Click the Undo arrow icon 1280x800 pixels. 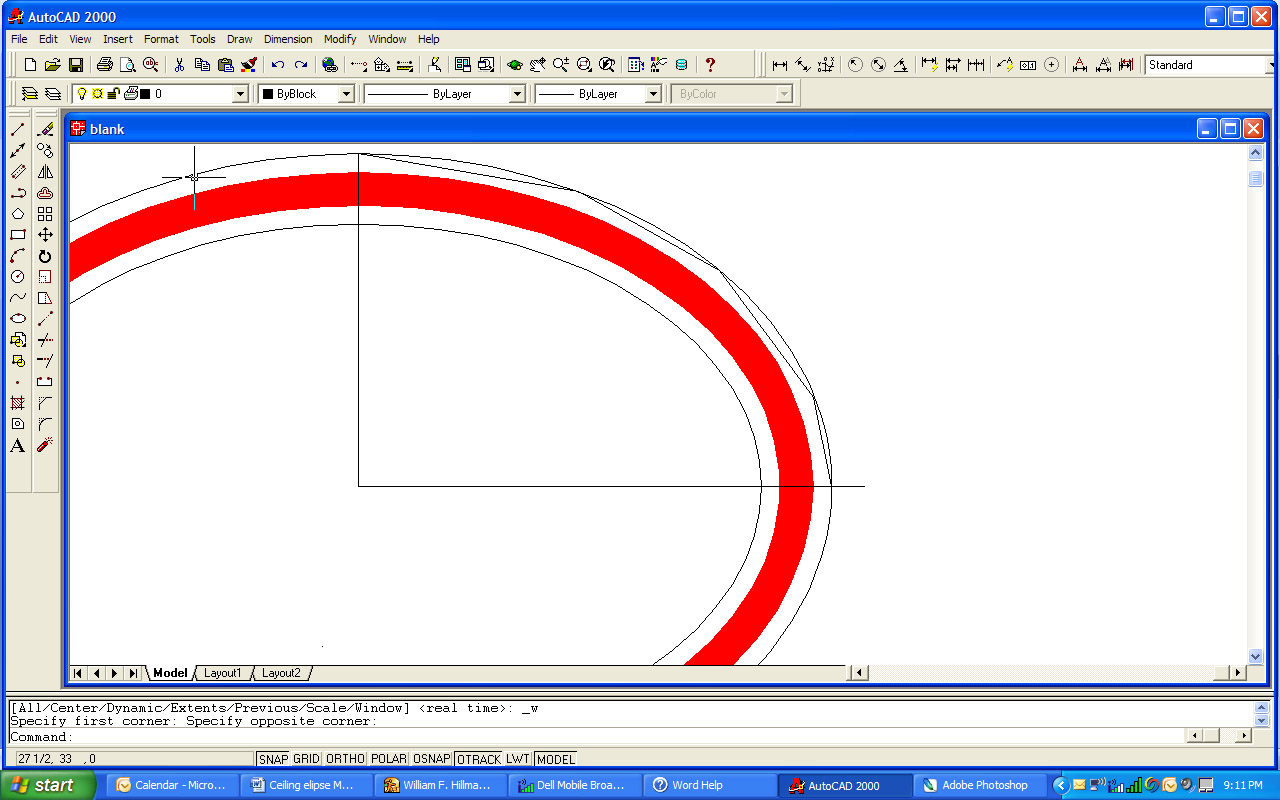278,65
